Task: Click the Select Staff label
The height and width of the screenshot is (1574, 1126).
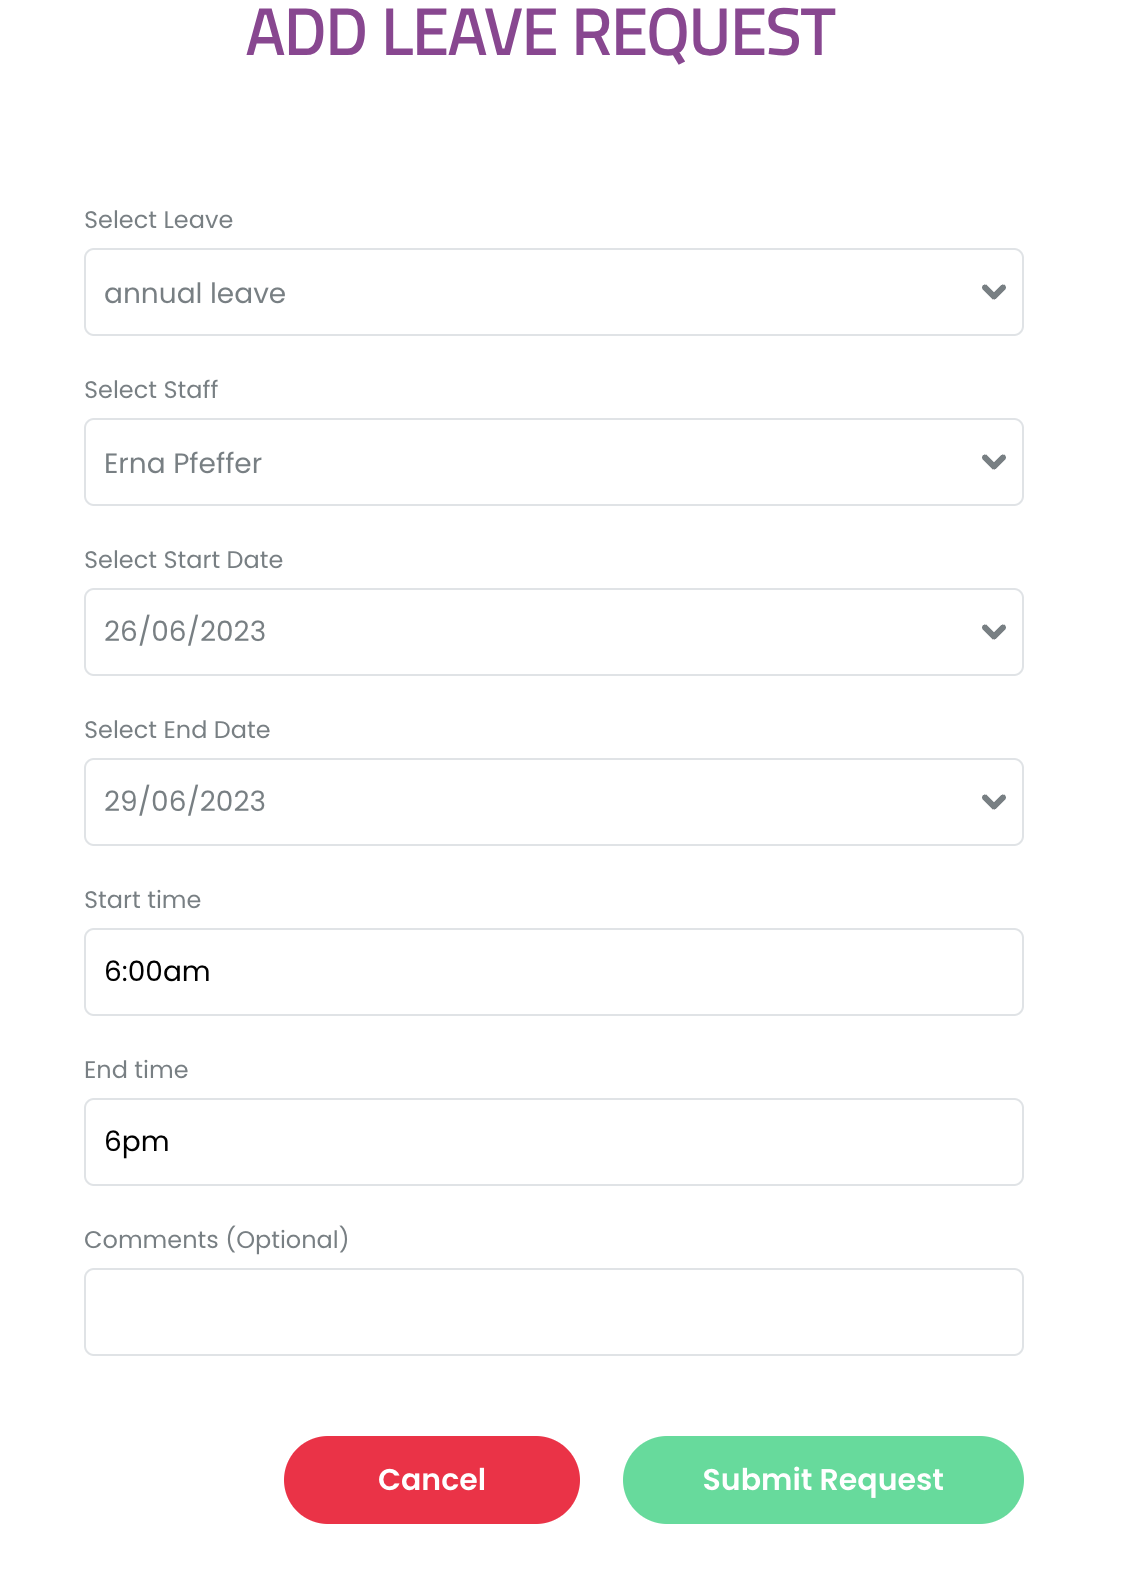Action: click(x=151, y=390)
